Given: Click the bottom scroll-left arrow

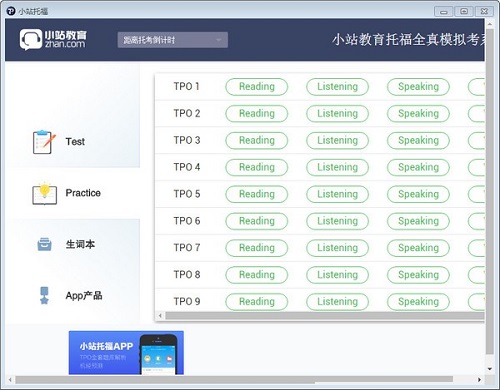Looking at the screenshot, I should pyautogui.click(x=10, y=380).
